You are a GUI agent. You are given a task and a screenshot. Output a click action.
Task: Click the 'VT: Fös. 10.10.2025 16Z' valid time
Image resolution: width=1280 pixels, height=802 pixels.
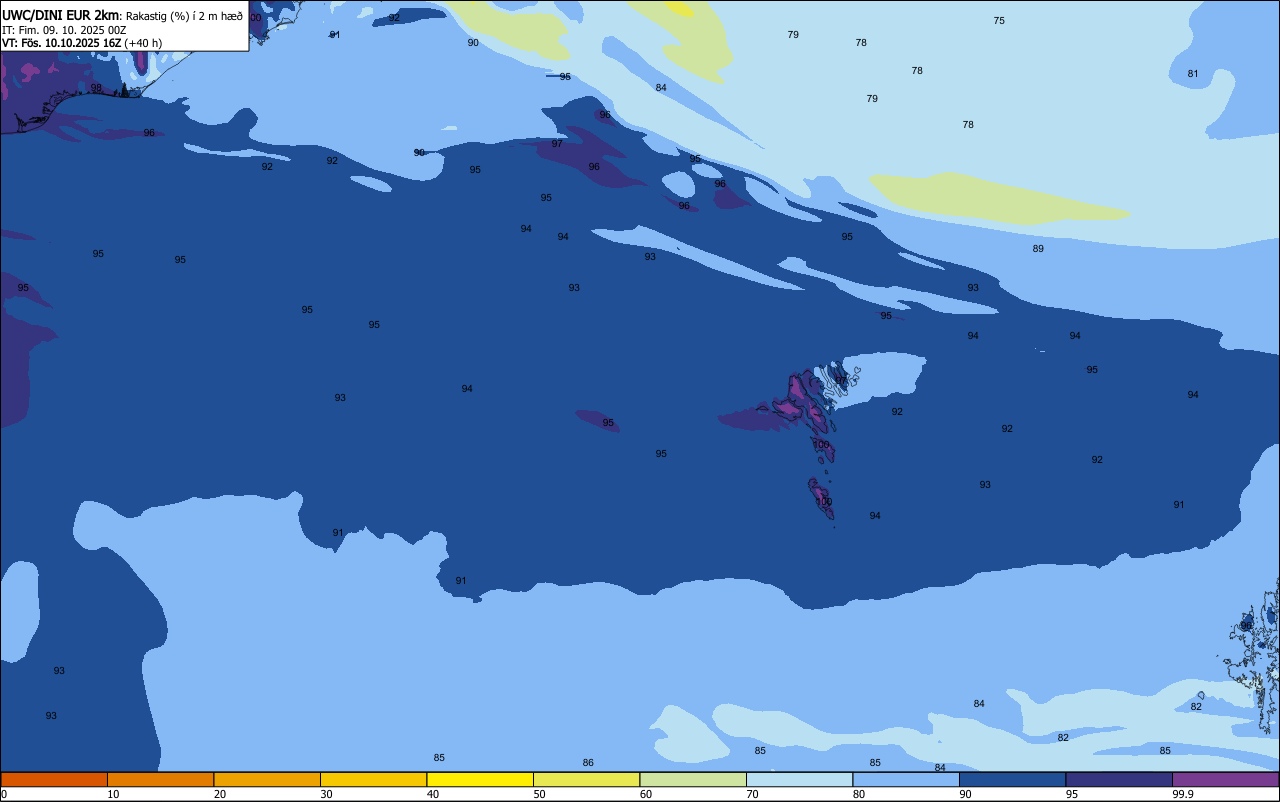click(x=62, y=43)
